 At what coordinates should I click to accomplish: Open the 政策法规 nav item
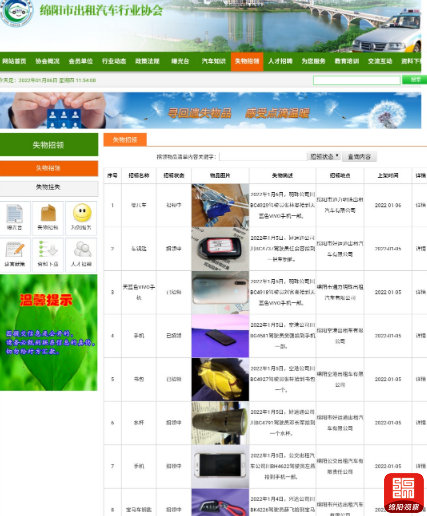(147, 61)
